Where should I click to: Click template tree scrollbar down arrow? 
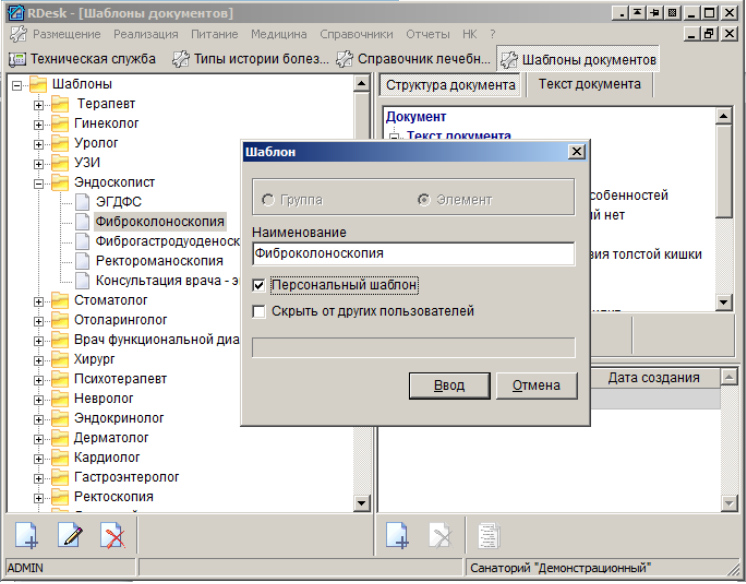coord(362,503)
